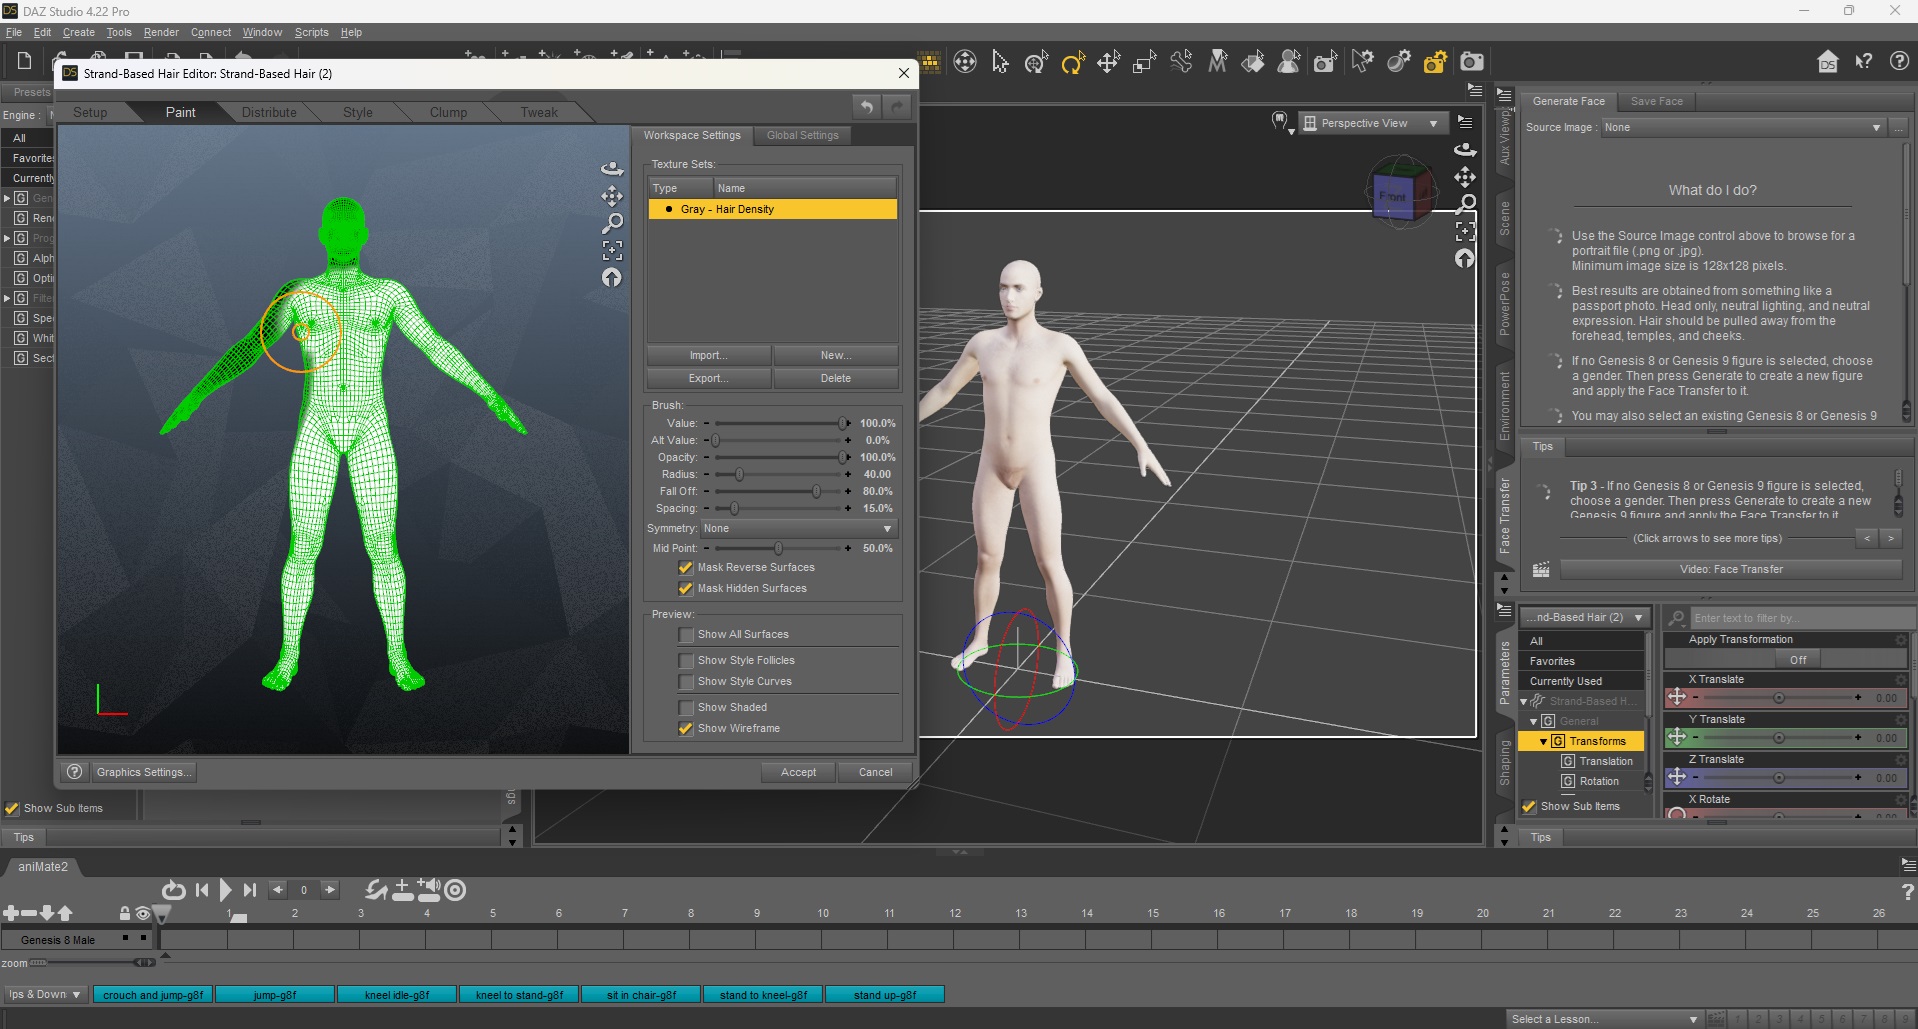This screenshot has height=1029, width=1918.
Task: Open the Strand-Based Hair (2) node selector
Action: [x=1585, y=617]
